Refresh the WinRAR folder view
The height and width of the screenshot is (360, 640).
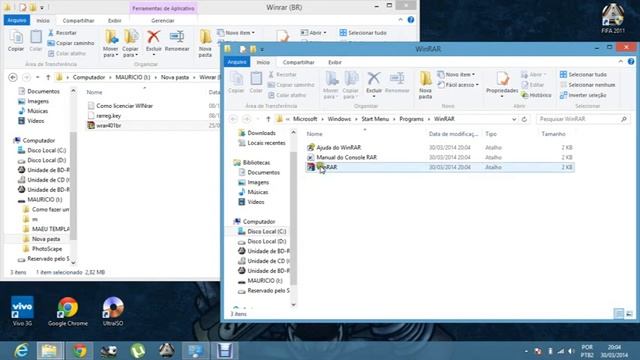pos(524,119)
